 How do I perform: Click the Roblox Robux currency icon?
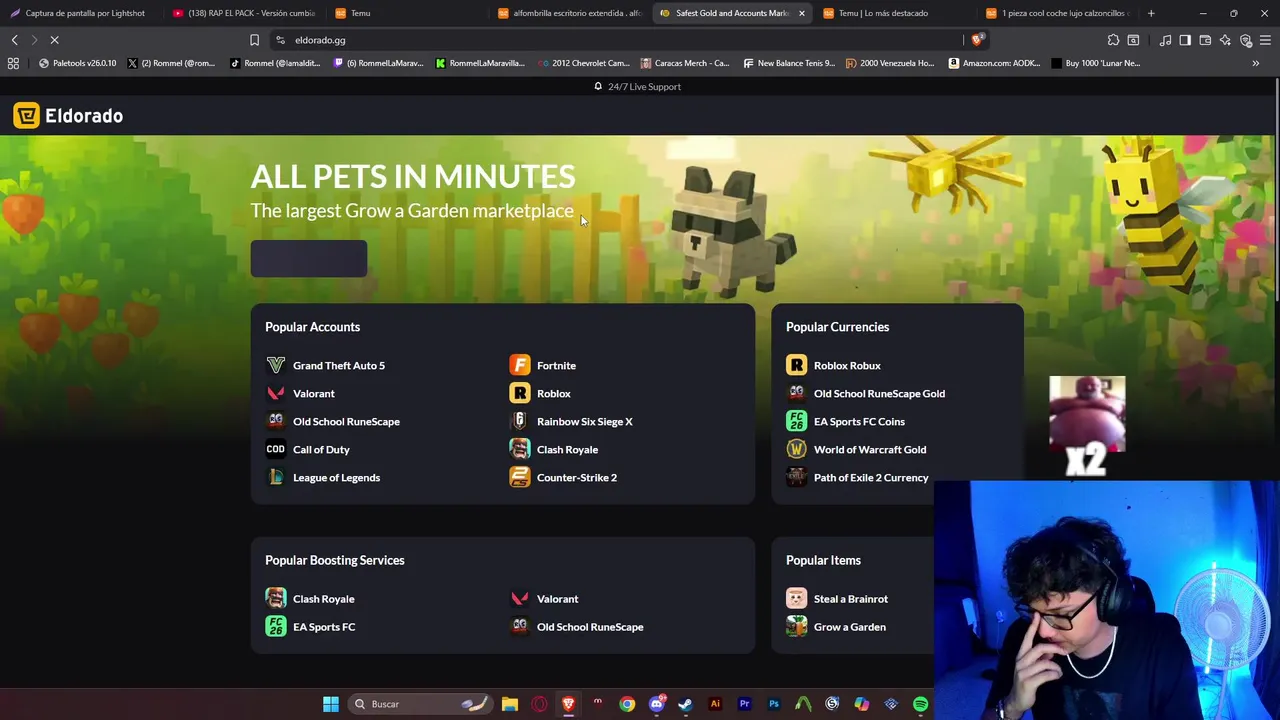point(796,366)
